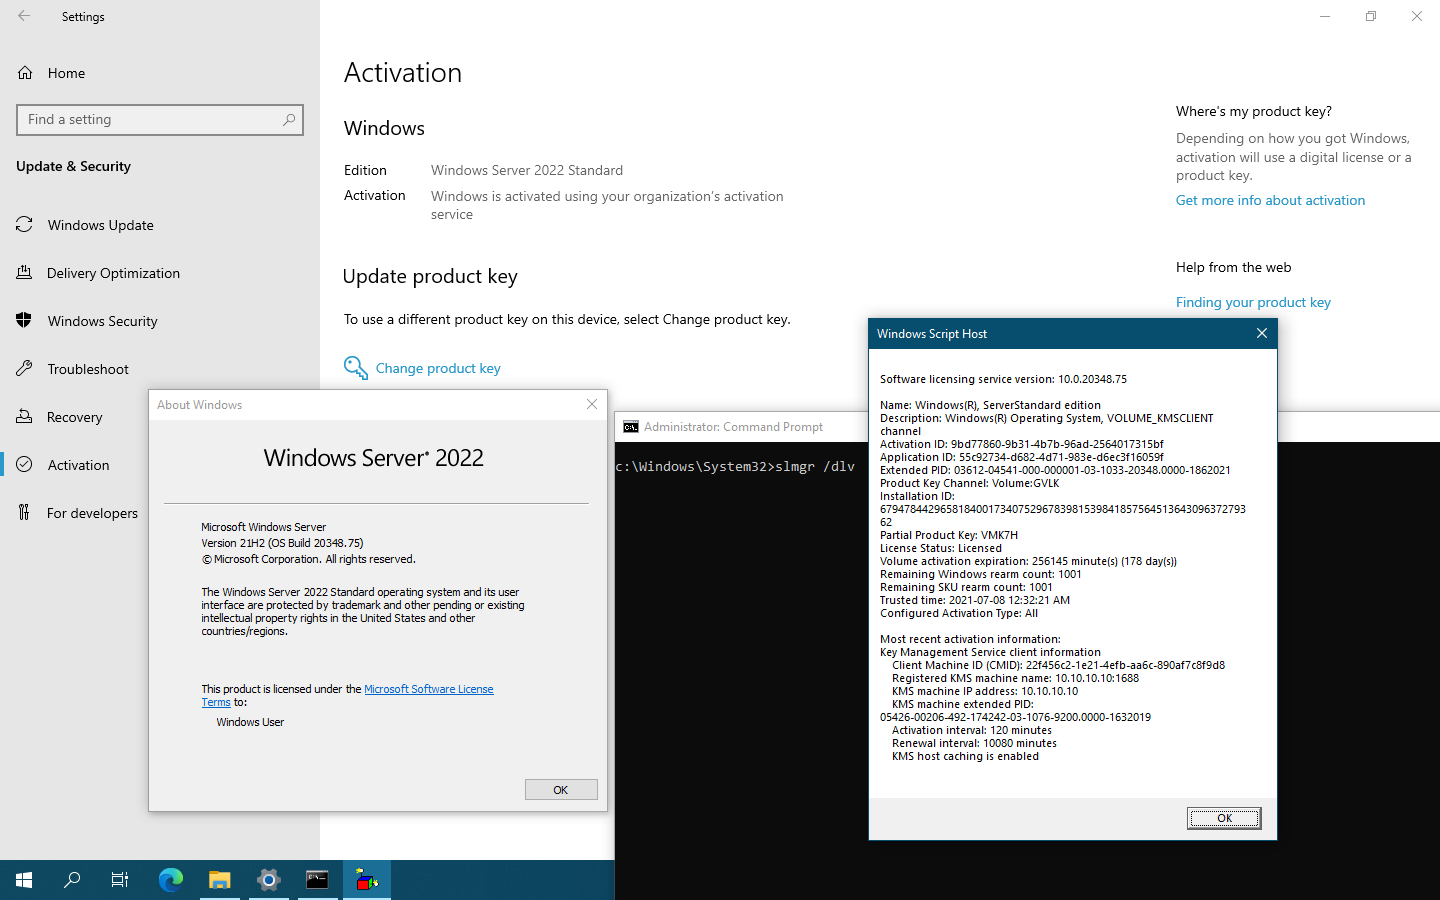This screenshot has height=900, width=1440.
Task: Click the 'Software licensing service version' line
Action: click(x=1003, y=379)
